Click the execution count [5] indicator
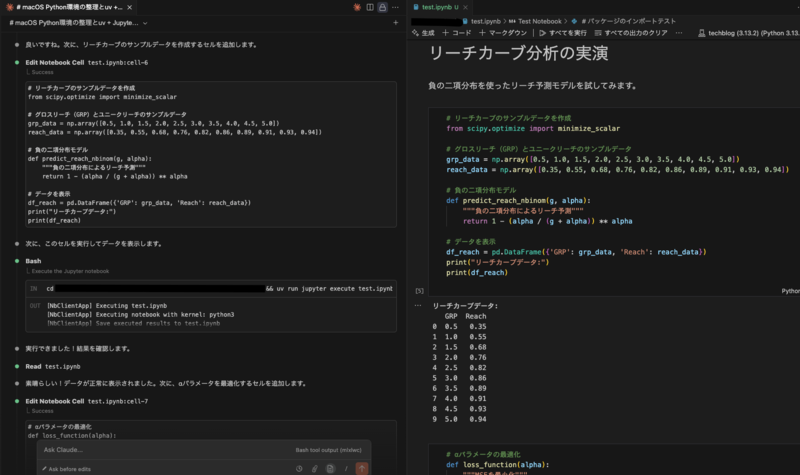The height and width of the screenshot is (475, 800). (x=419, y=291)
